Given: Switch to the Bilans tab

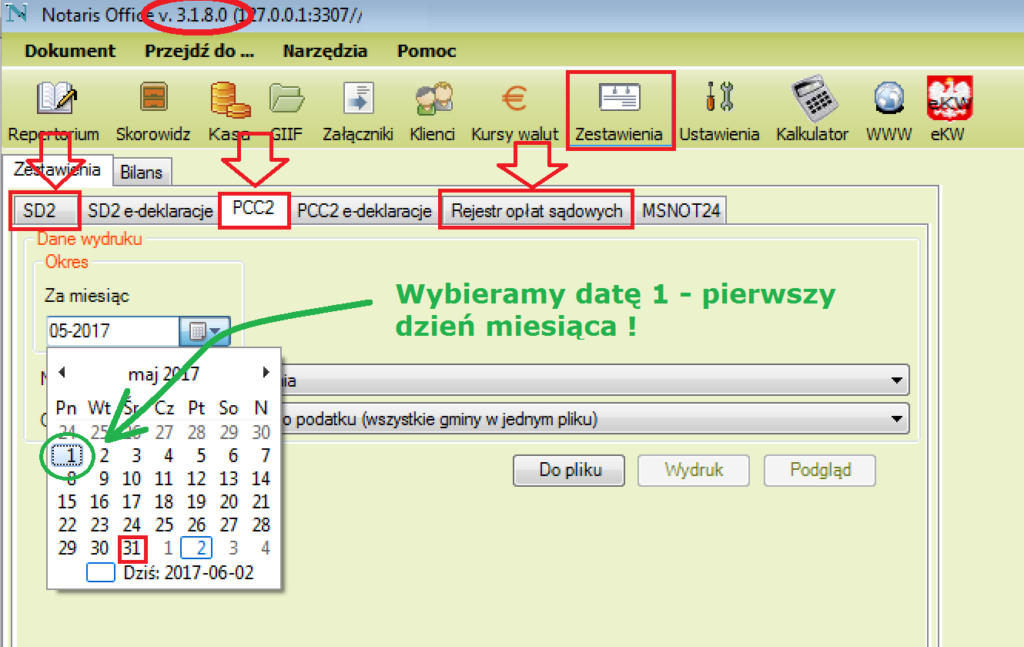Looking at the screenshot, I should [141, 172].
